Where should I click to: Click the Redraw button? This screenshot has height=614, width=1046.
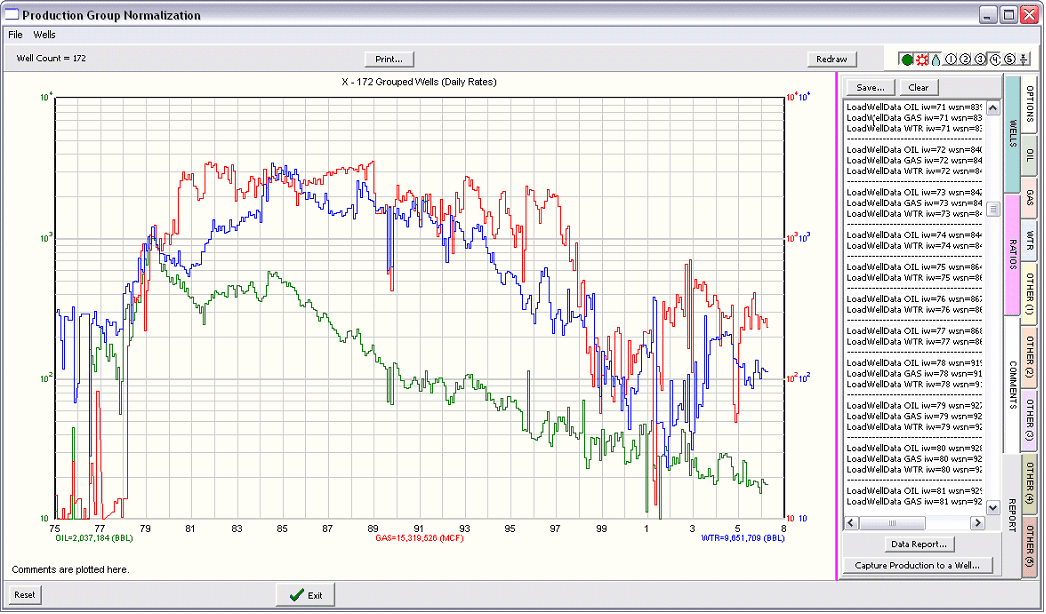click(x=832, y=58)
